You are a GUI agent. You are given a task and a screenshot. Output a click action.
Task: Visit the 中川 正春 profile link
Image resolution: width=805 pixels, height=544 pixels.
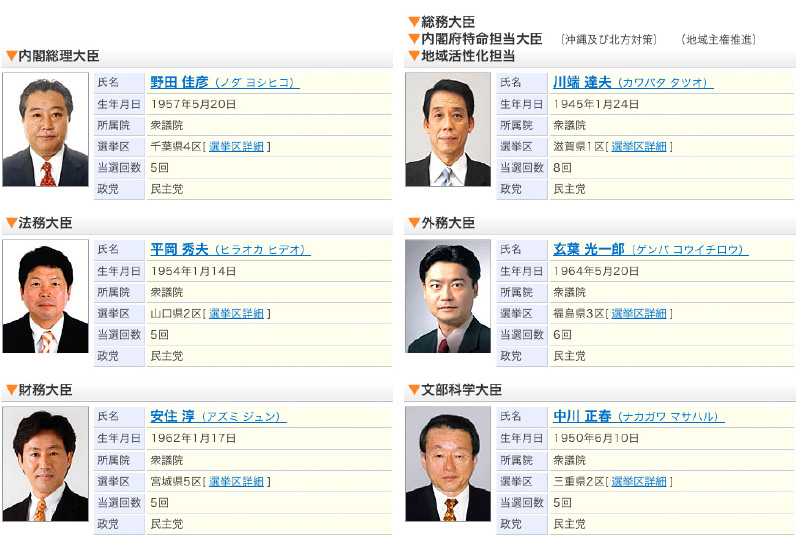(582, 416)
